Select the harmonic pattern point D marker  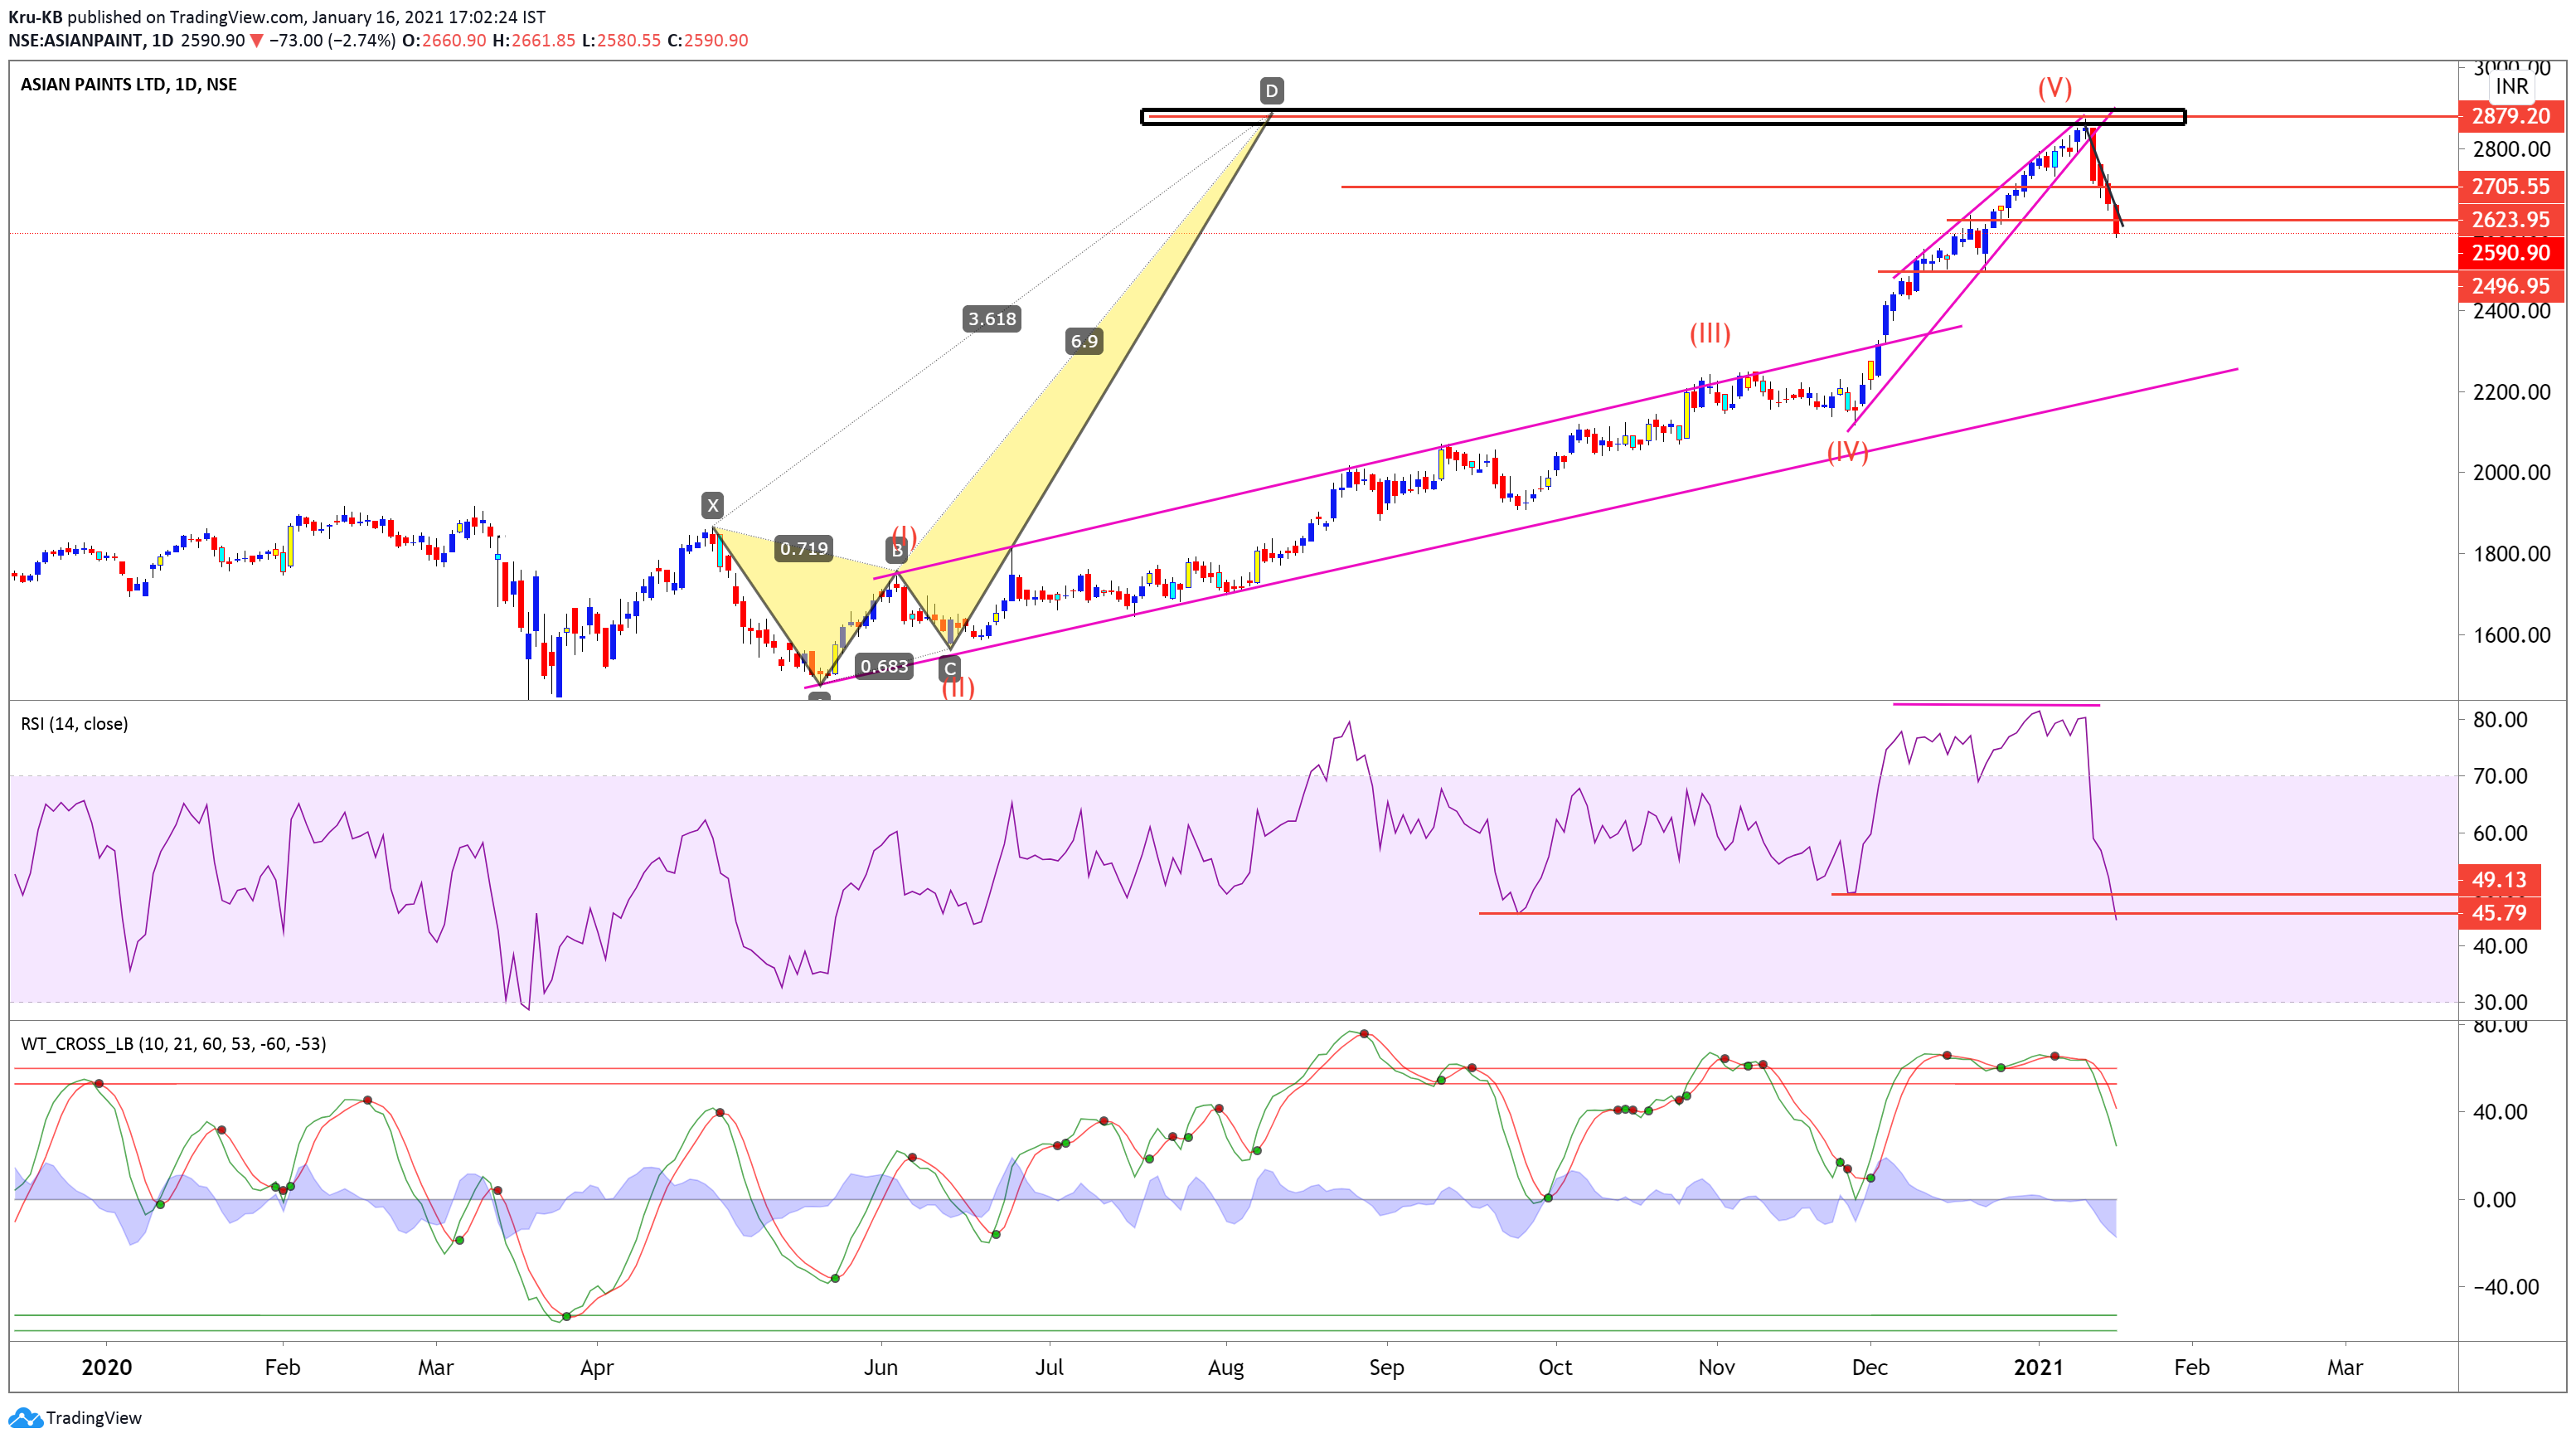coord(1271,91)
